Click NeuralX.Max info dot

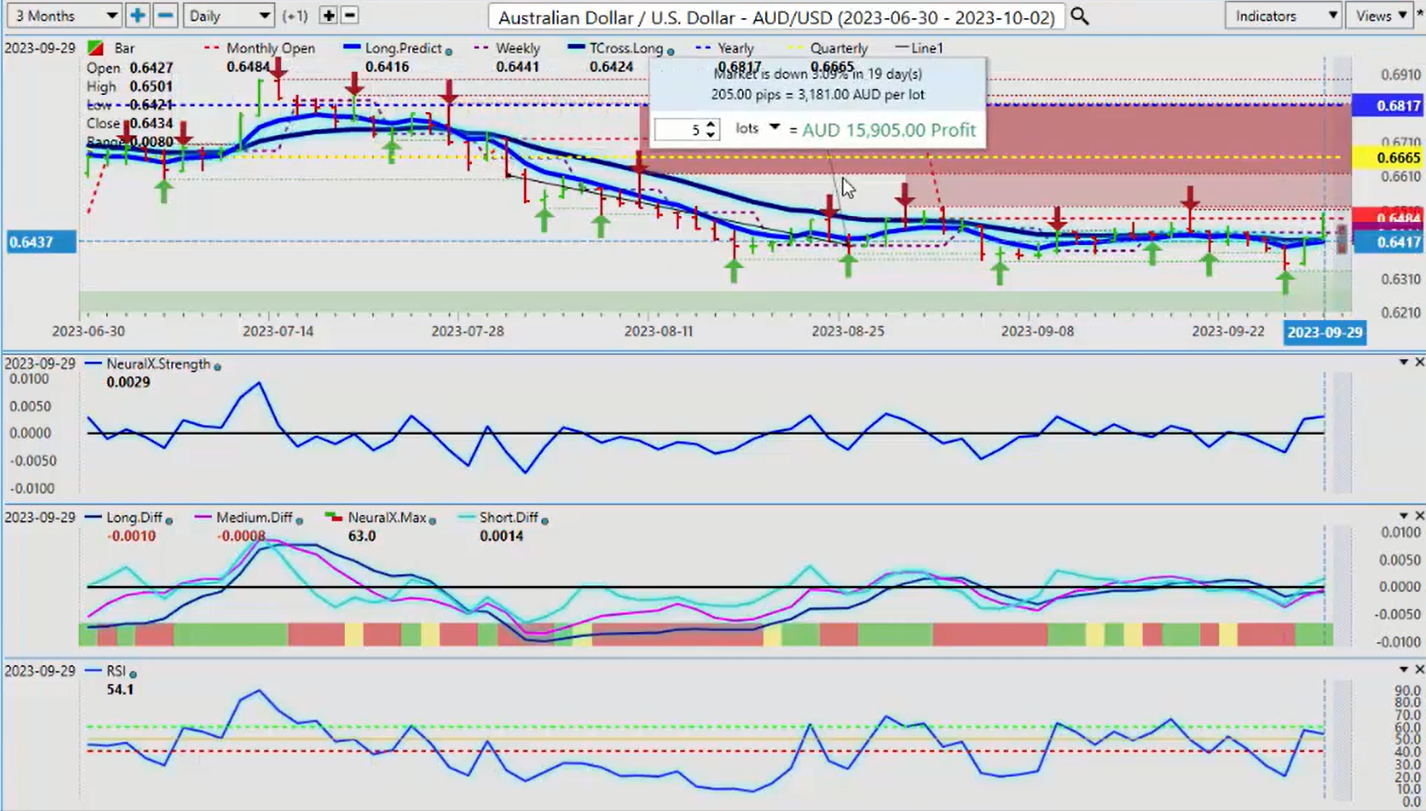(432, 520)
